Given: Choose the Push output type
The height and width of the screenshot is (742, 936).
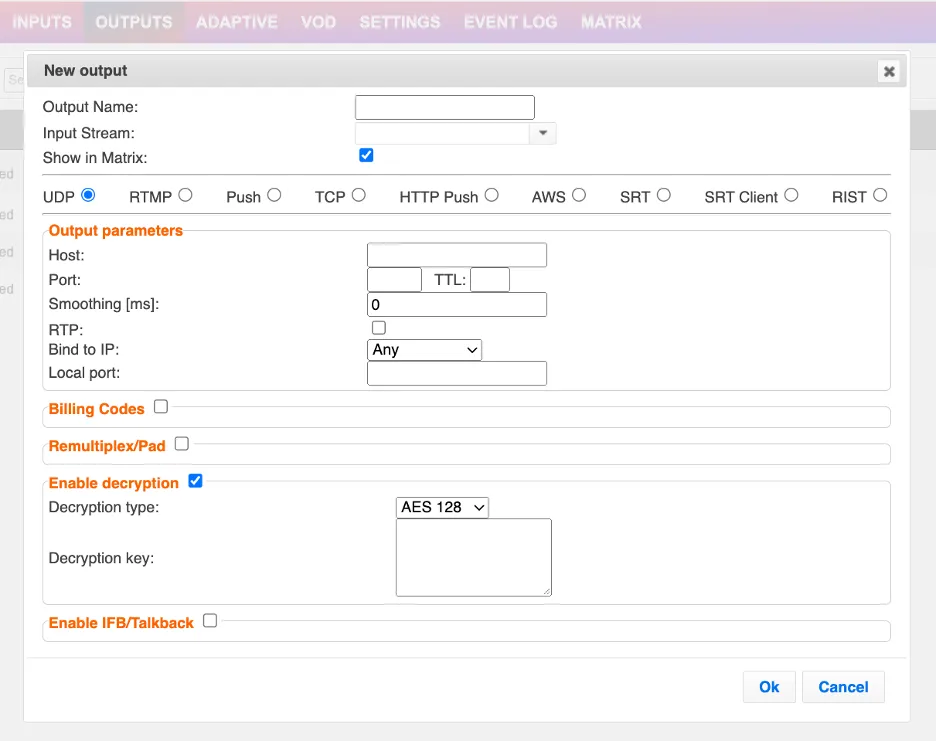Looking at the screenshot, I should [x=274, y=195].
